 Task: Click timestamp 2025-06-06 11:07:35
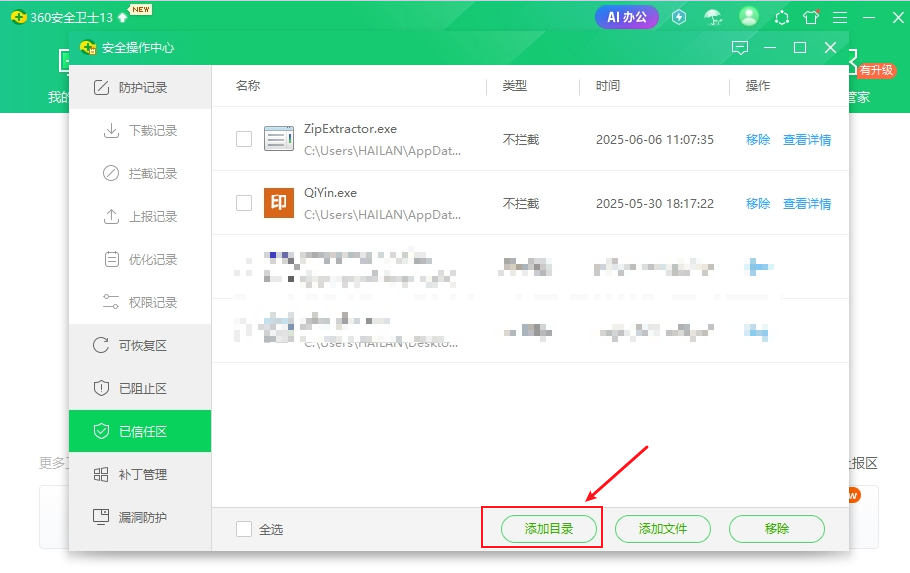pyautogui.click(x=655, y=139)
